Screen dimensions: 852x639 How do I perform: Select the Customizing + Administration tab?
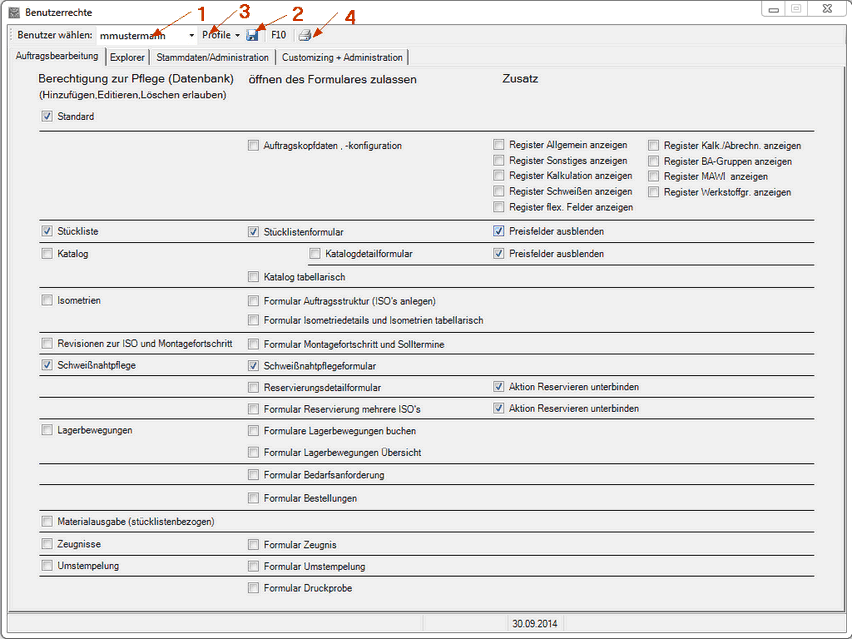(x=342, y=58)
